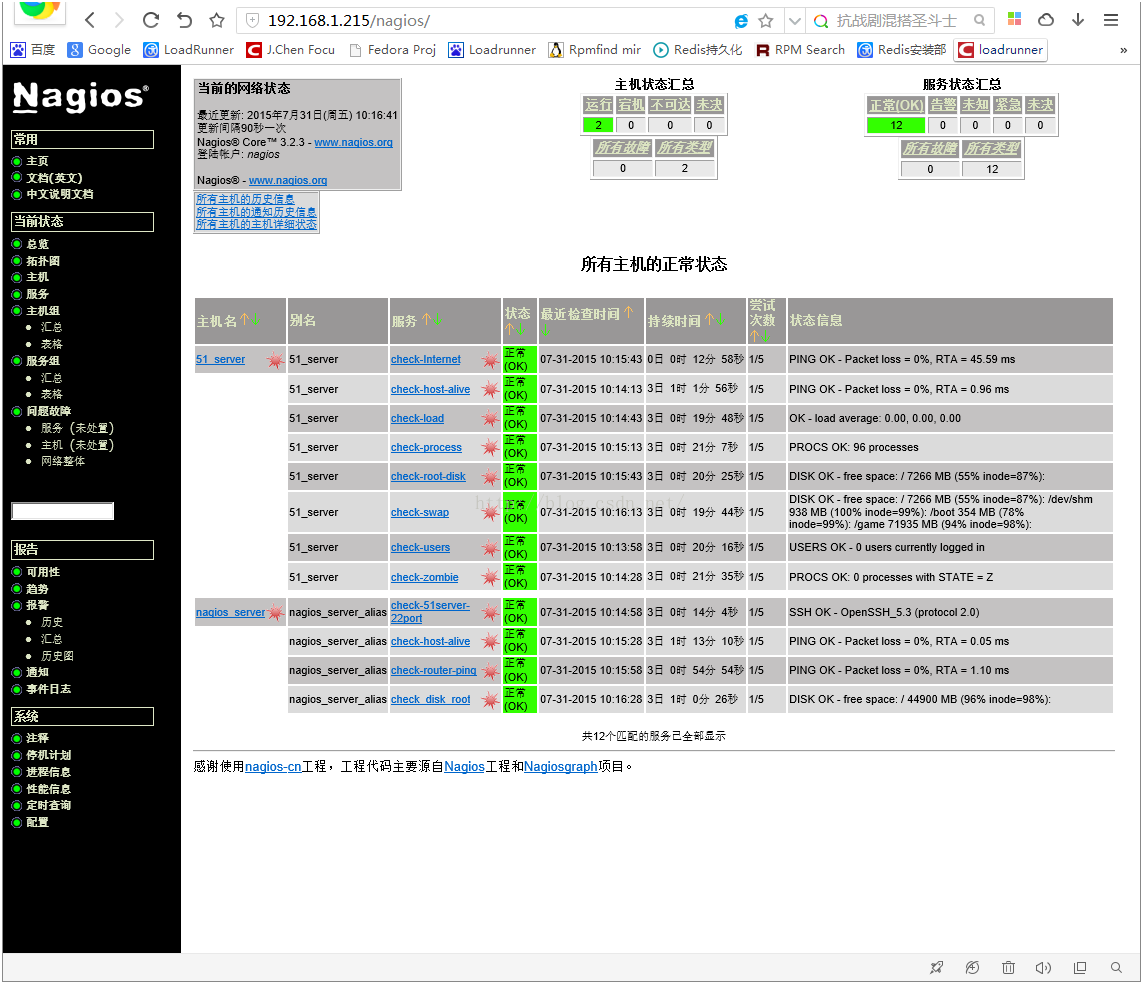Viewport: 1143px width, 984px height.
Task: Open the 可用性 report menu item
Action: [x=43, y=572]
